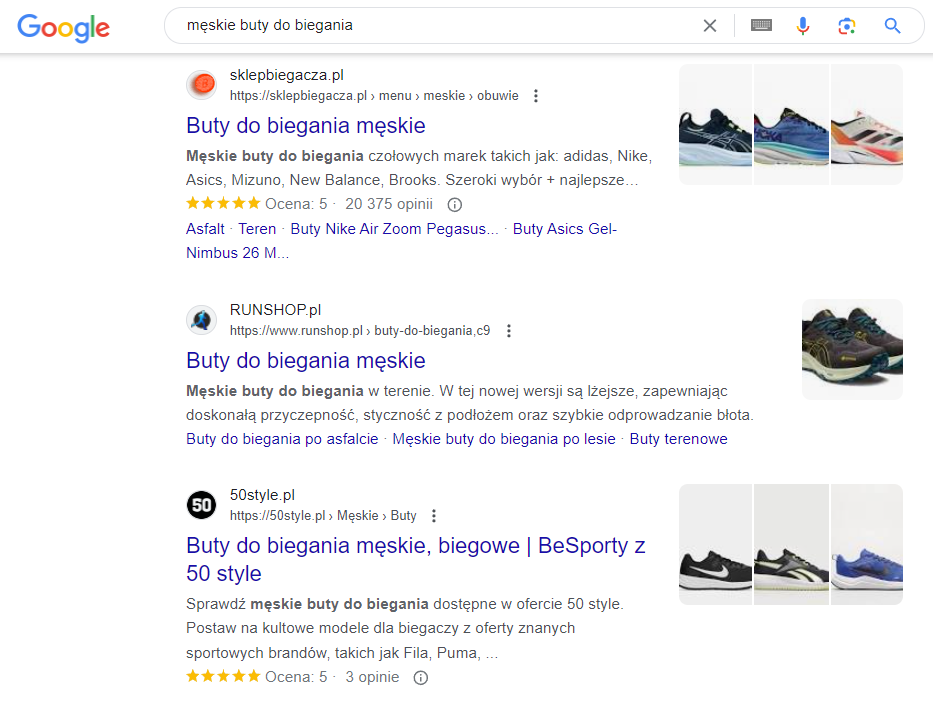The width and height of the screenshot is (933, 716).
Task: Click the RUNSHOP trail shoe thumbnail
Action: click(852, 349)
